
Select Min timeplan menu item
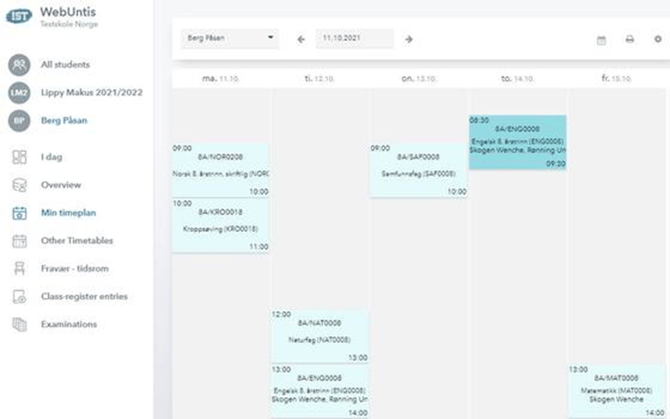point(68,213)
